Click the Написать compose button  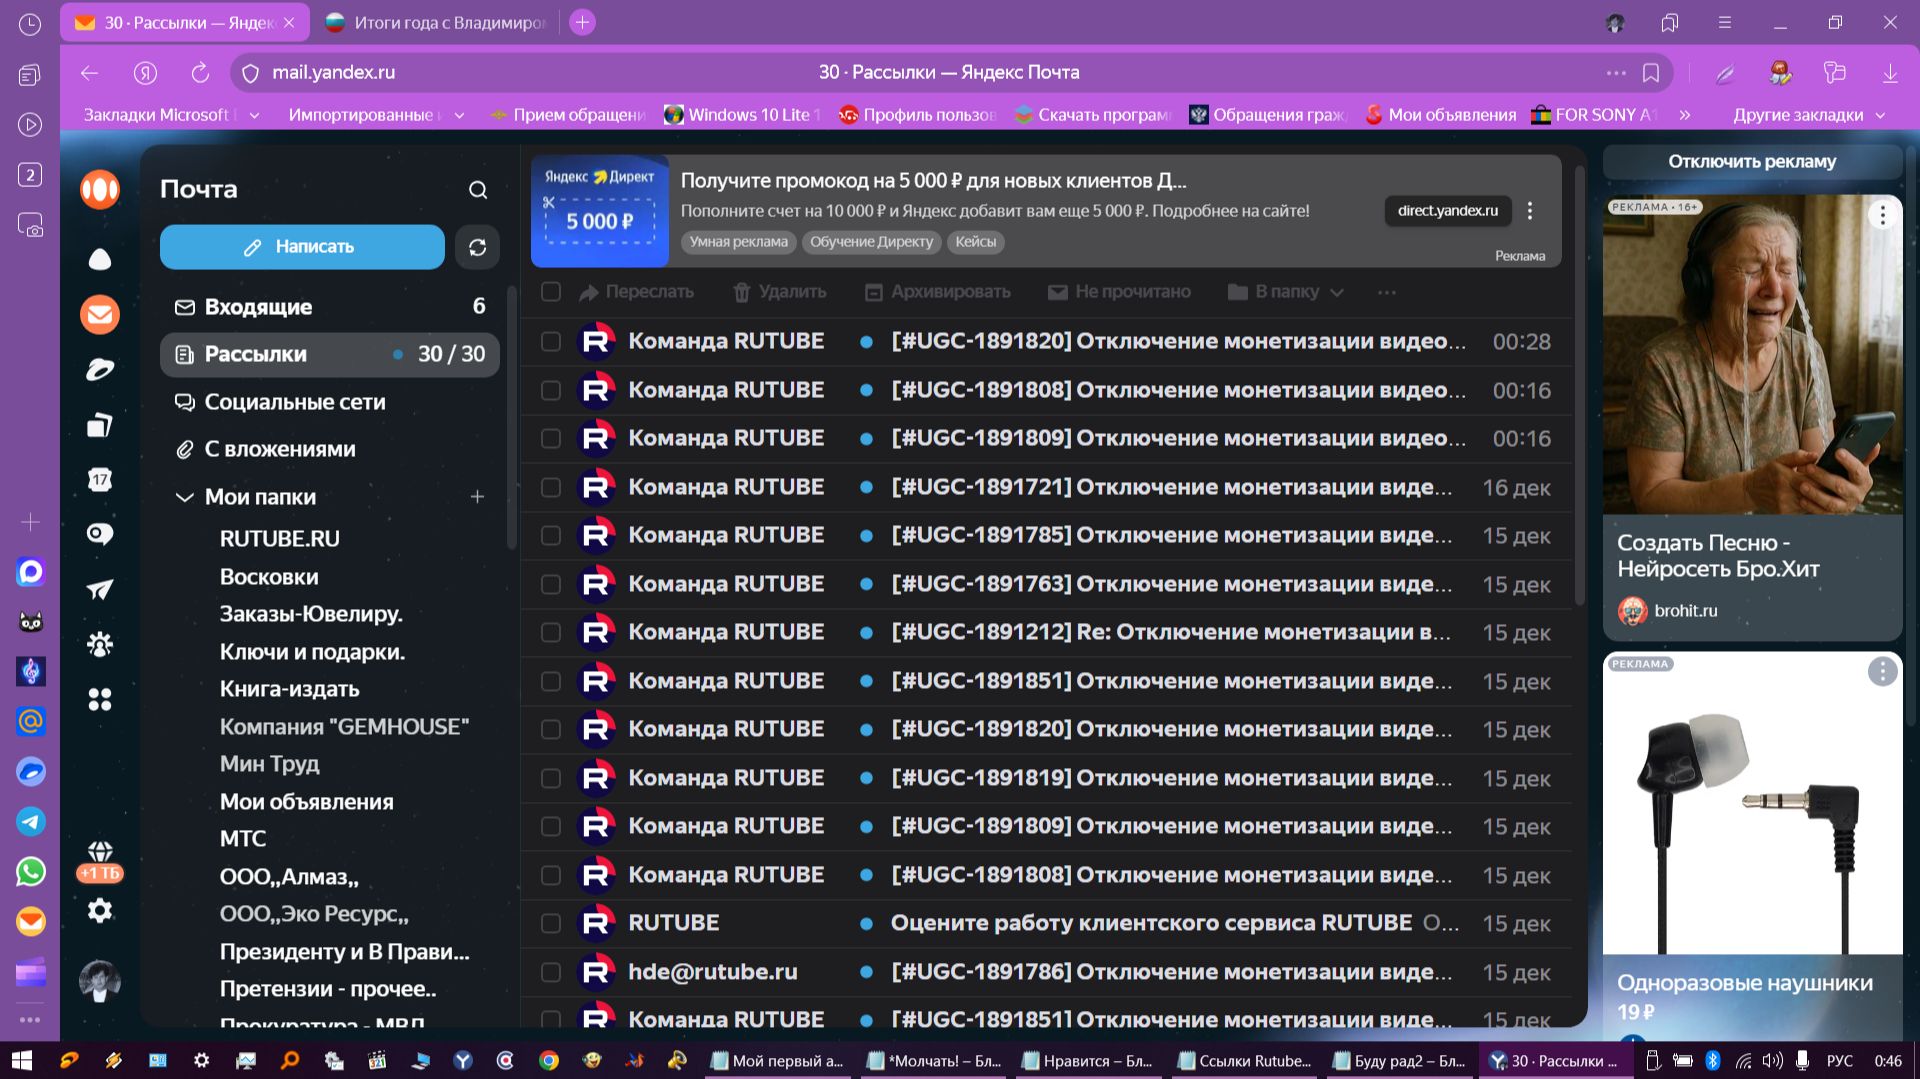(302, 247)
